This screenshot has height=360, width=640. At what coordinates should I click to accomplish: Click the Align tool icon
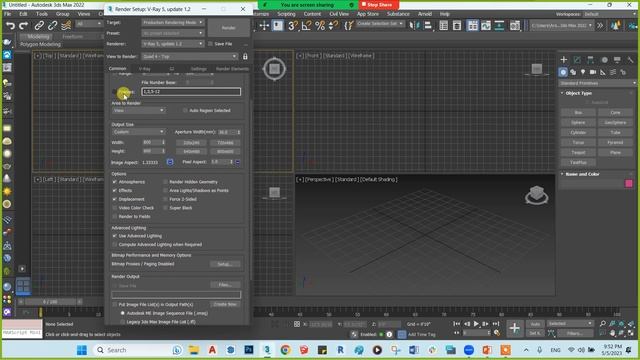tap(428, 26)
